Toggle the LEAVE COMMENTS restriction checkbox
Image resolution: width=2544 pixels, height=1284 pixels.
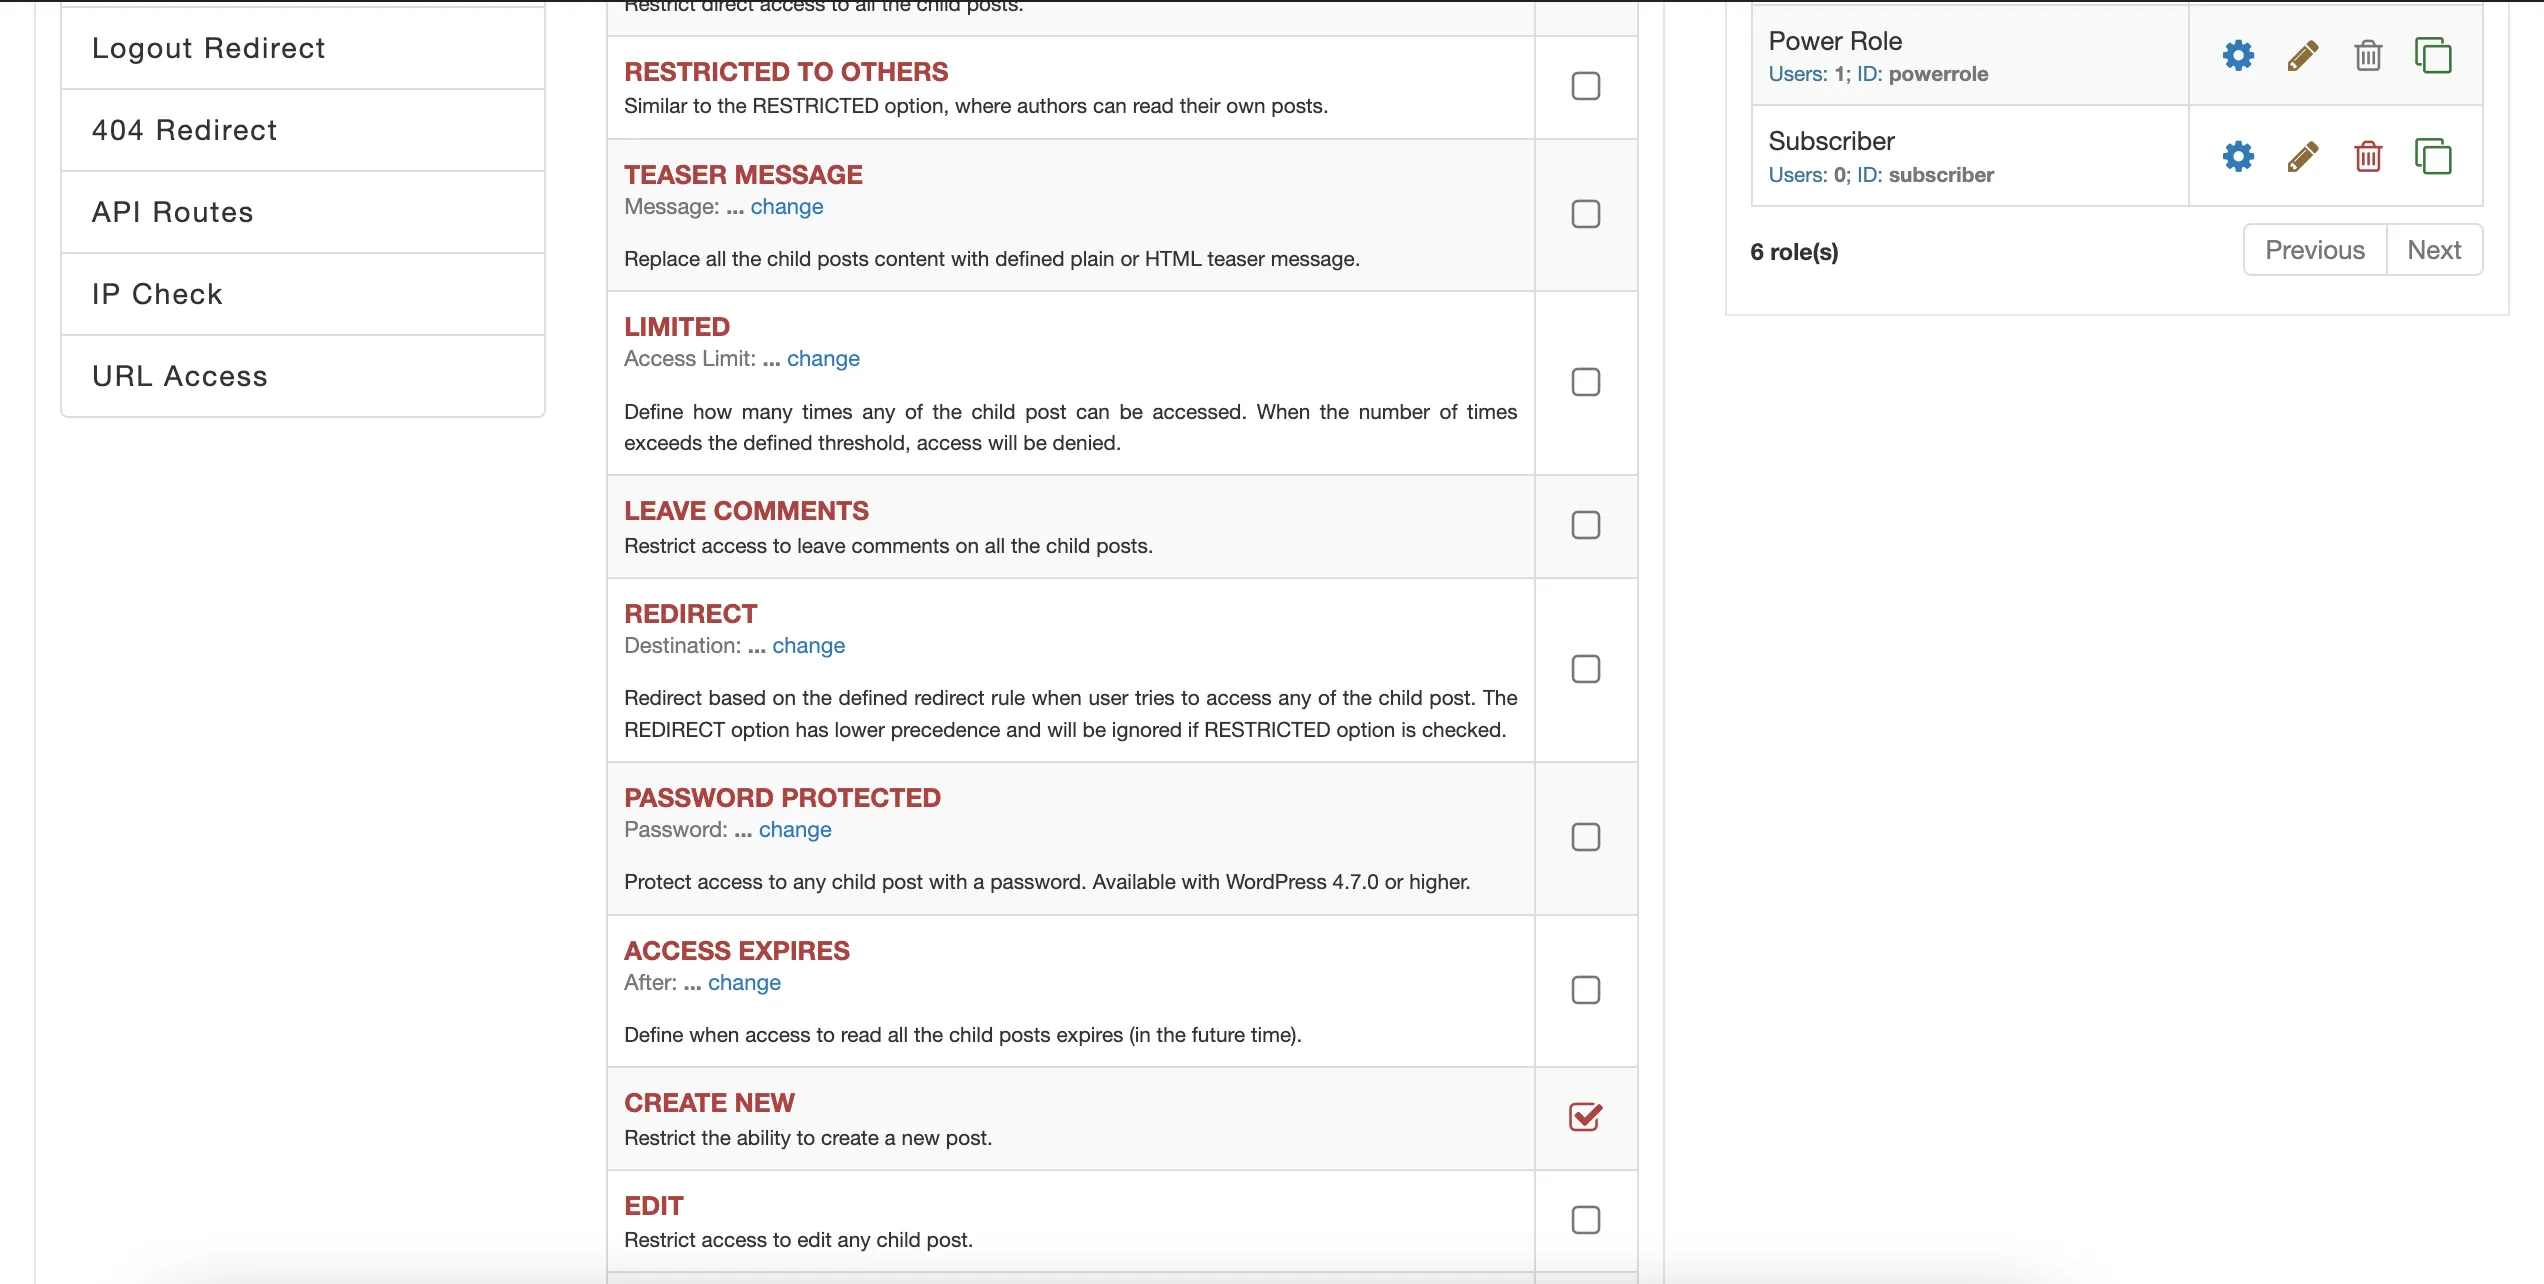point(1586,525)
